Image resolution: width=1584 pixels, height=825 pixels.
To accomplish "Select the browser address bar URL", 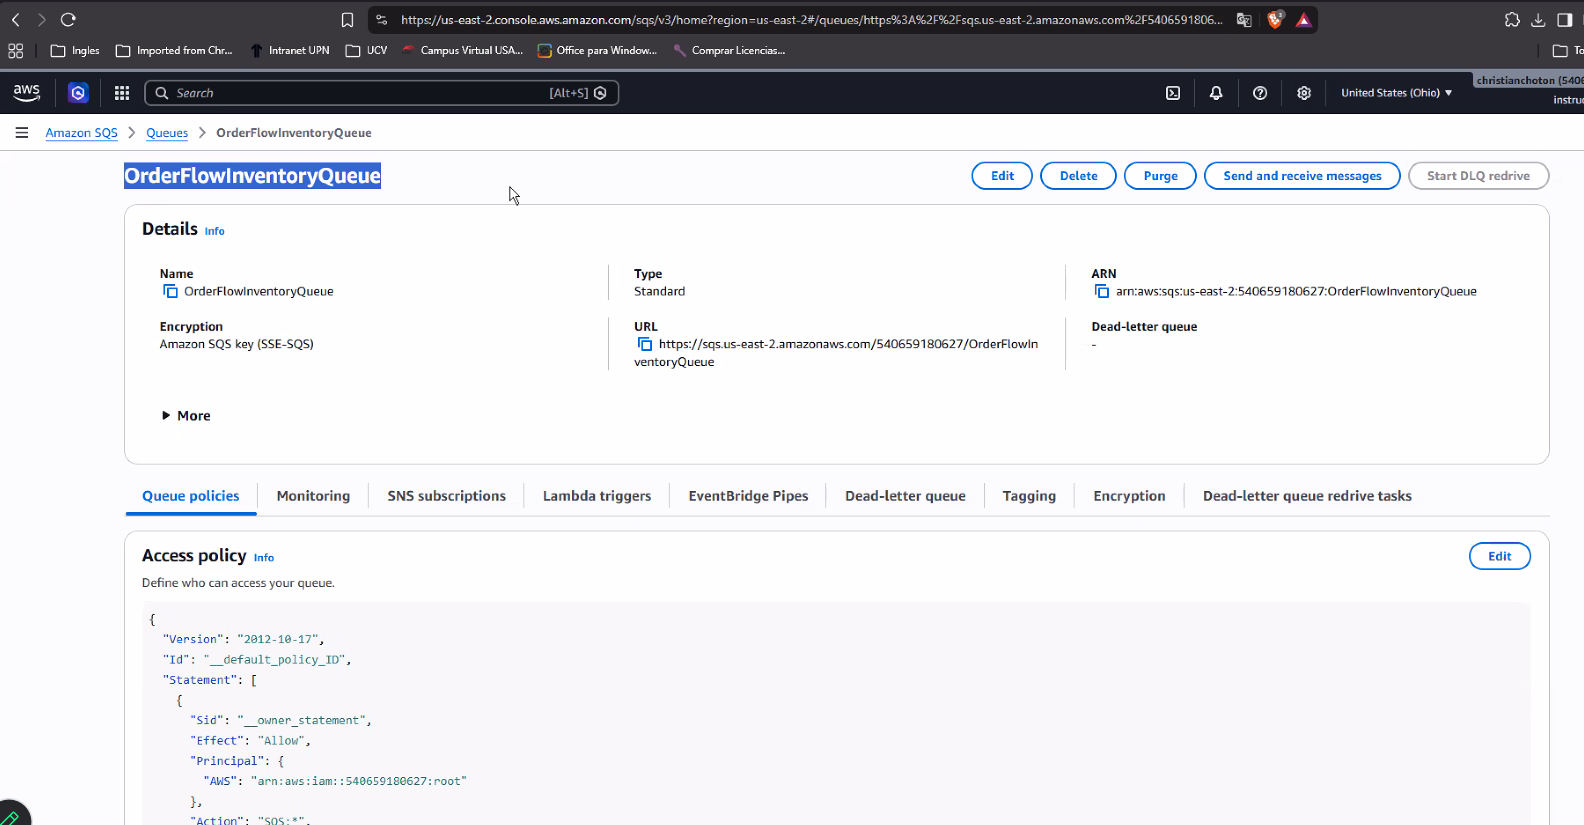I will point(811,20).
